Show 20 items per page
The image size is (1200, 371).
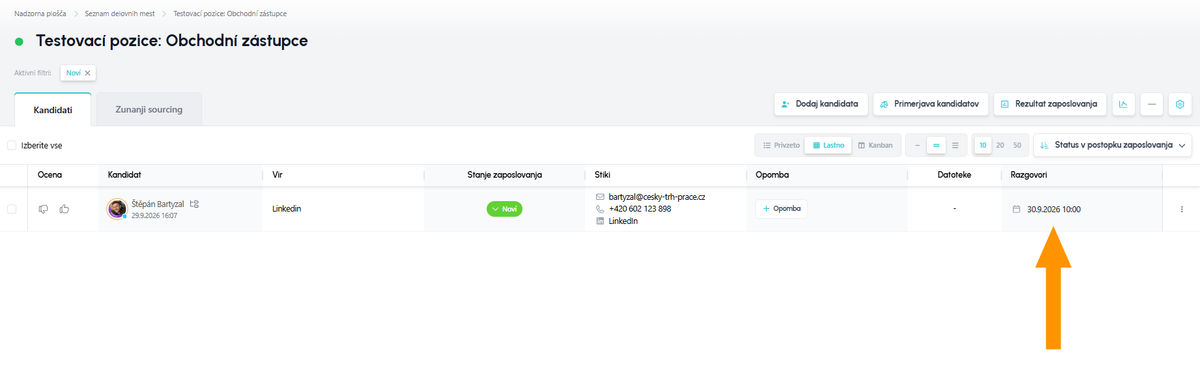tap(1000, 145)
